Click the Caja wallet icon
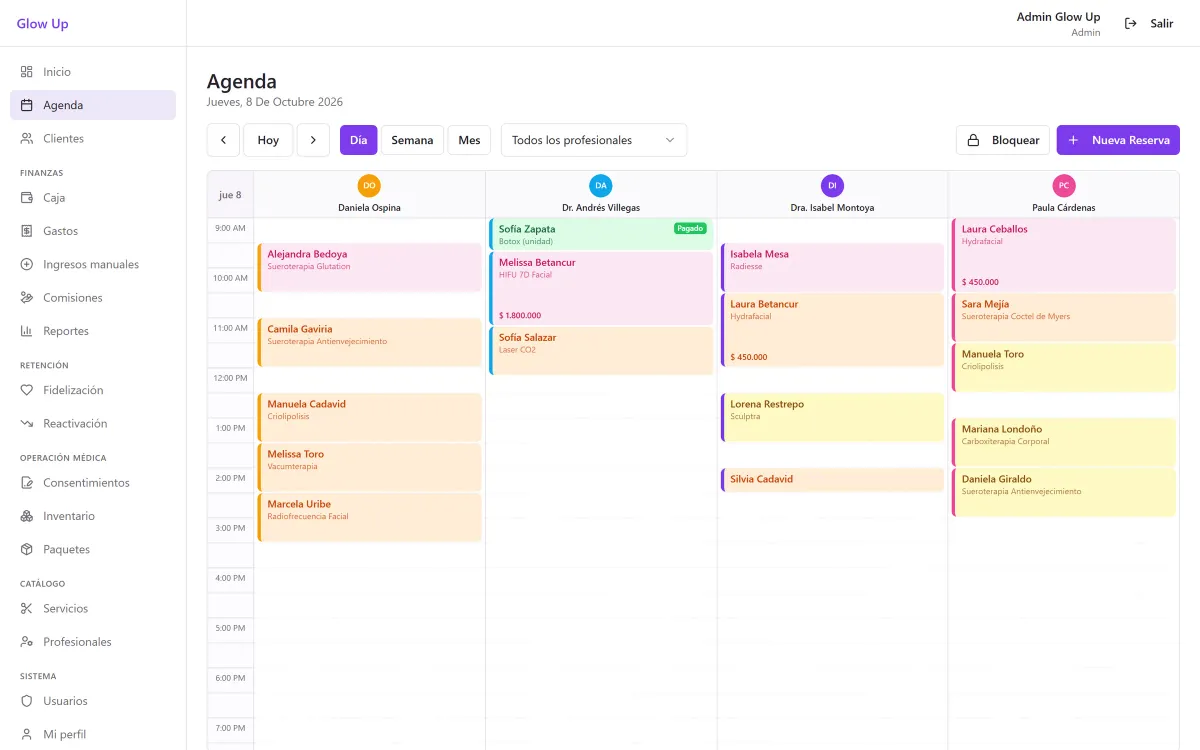The image size is (1200, 750). click(x=27, y=198)
